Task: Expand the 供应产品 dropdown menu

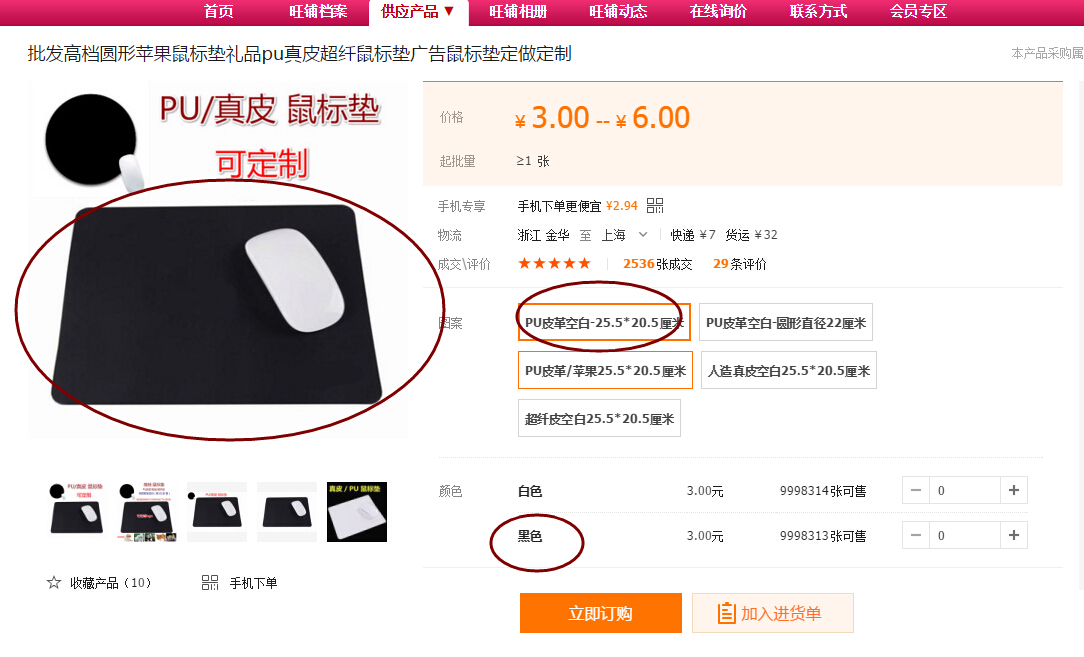Action: [x=418, y=12]
